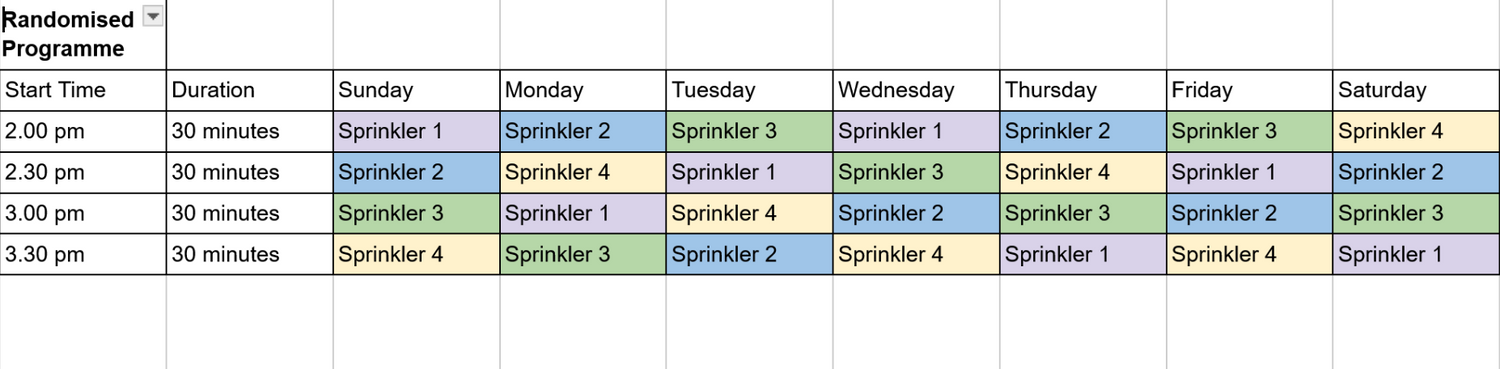Select the 3.30 pm start time cell

coord(83,254)
